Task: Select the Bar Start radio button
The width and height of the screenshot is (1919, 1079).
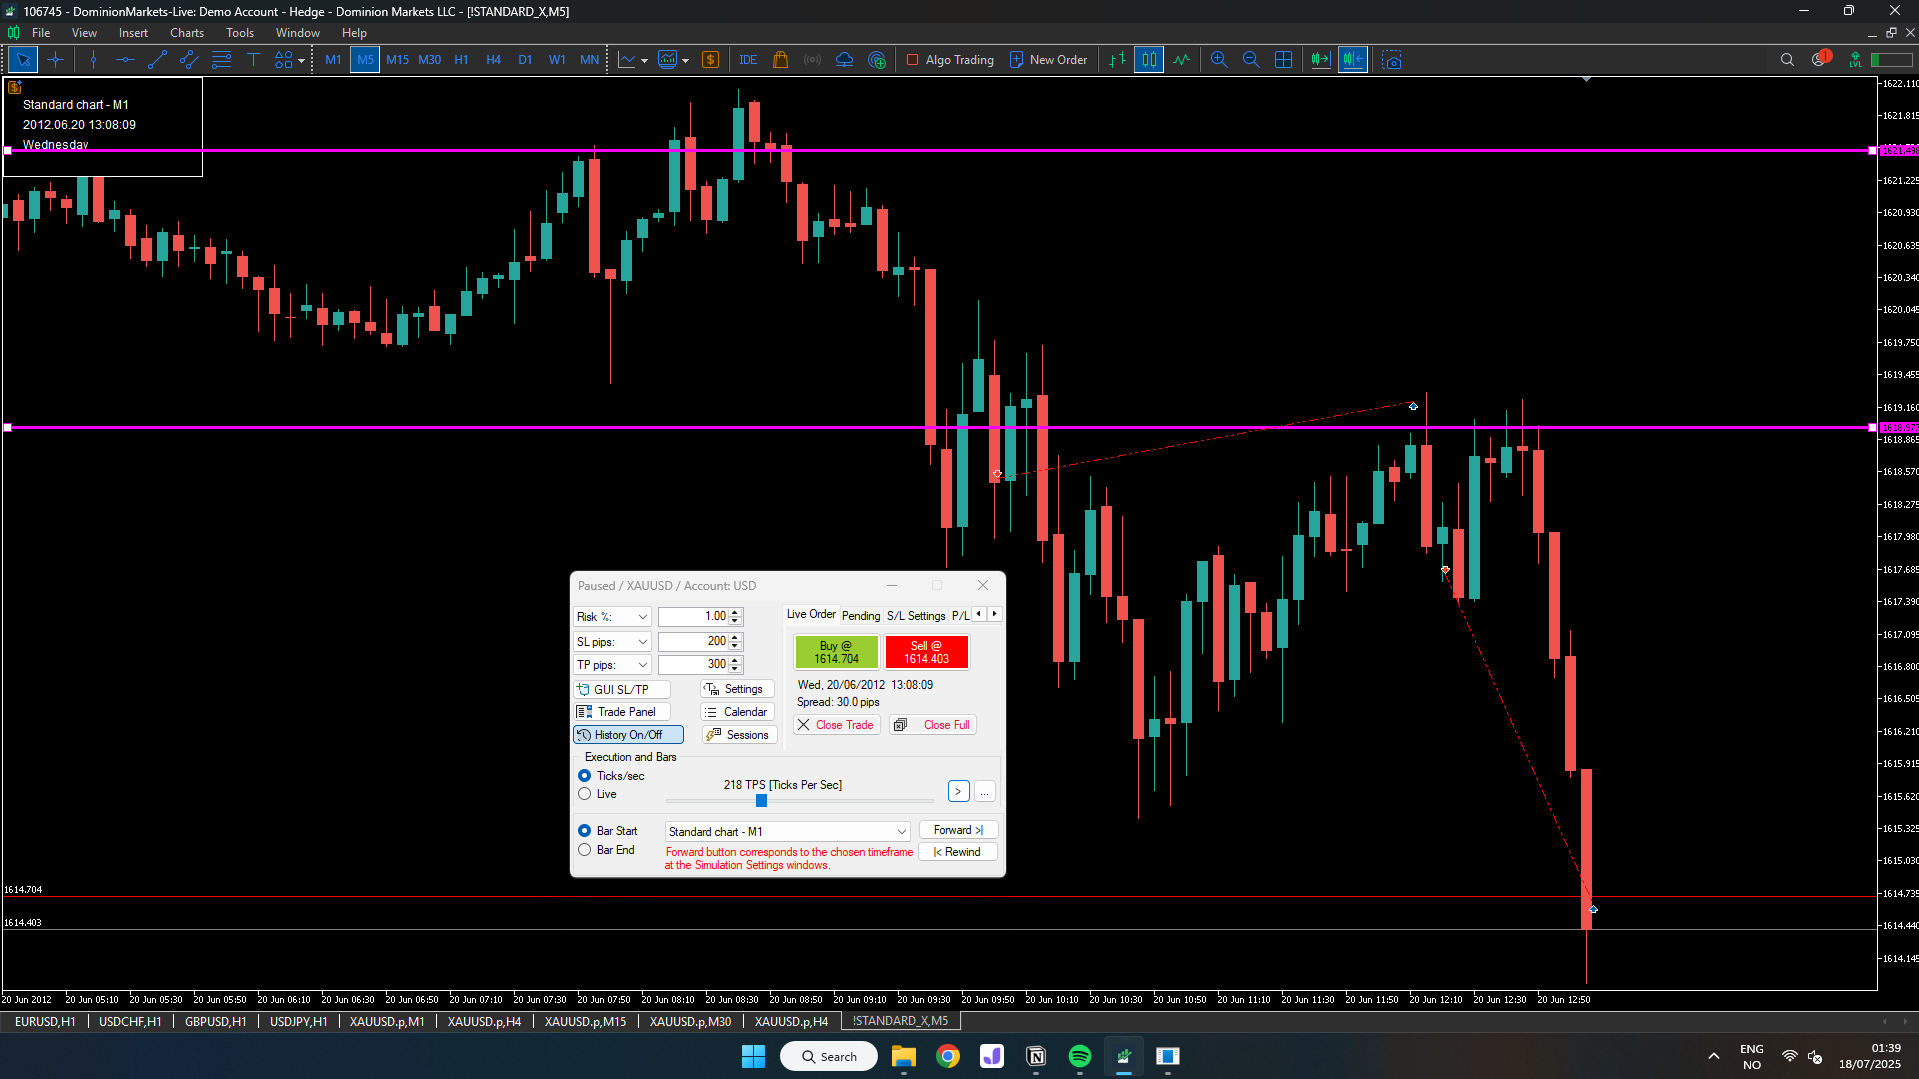Action: click(585, 831)
